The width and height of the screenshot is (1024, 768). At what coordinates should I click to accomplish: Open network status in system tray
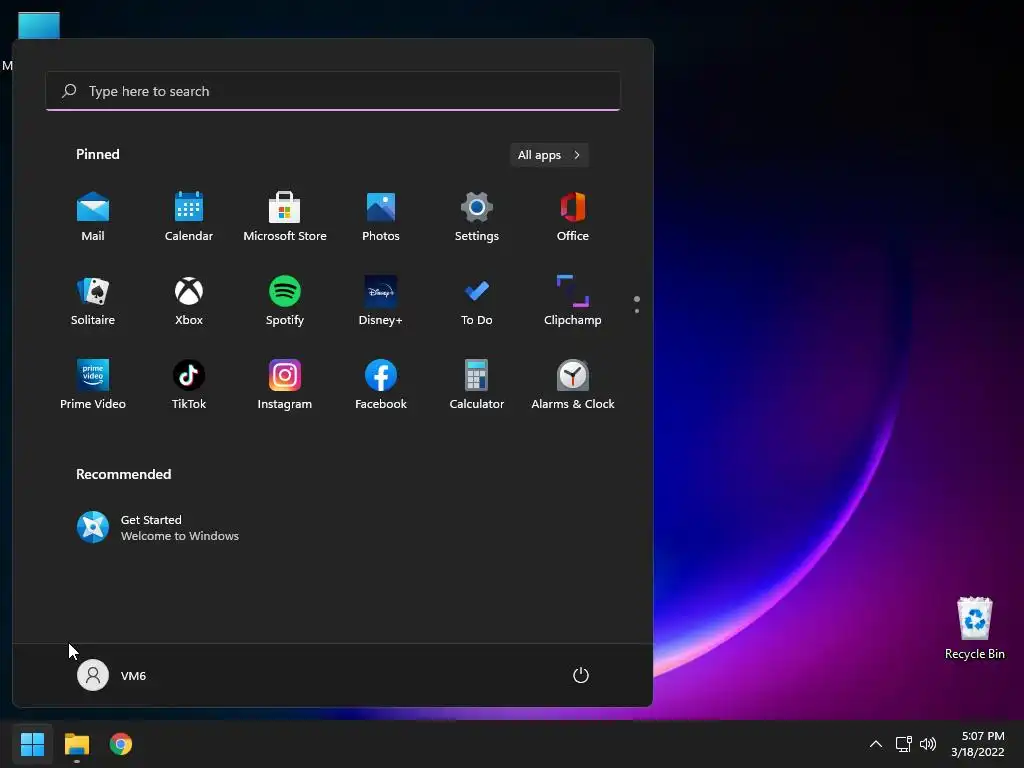coord(904,744)
